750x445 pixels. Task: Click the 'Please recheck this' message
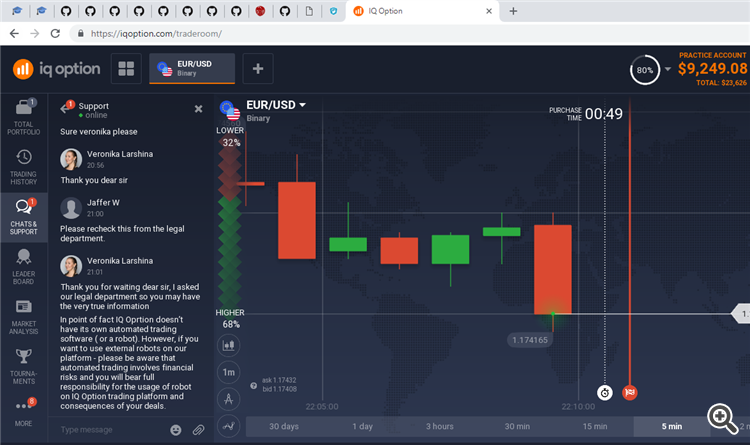coord(122,234)
